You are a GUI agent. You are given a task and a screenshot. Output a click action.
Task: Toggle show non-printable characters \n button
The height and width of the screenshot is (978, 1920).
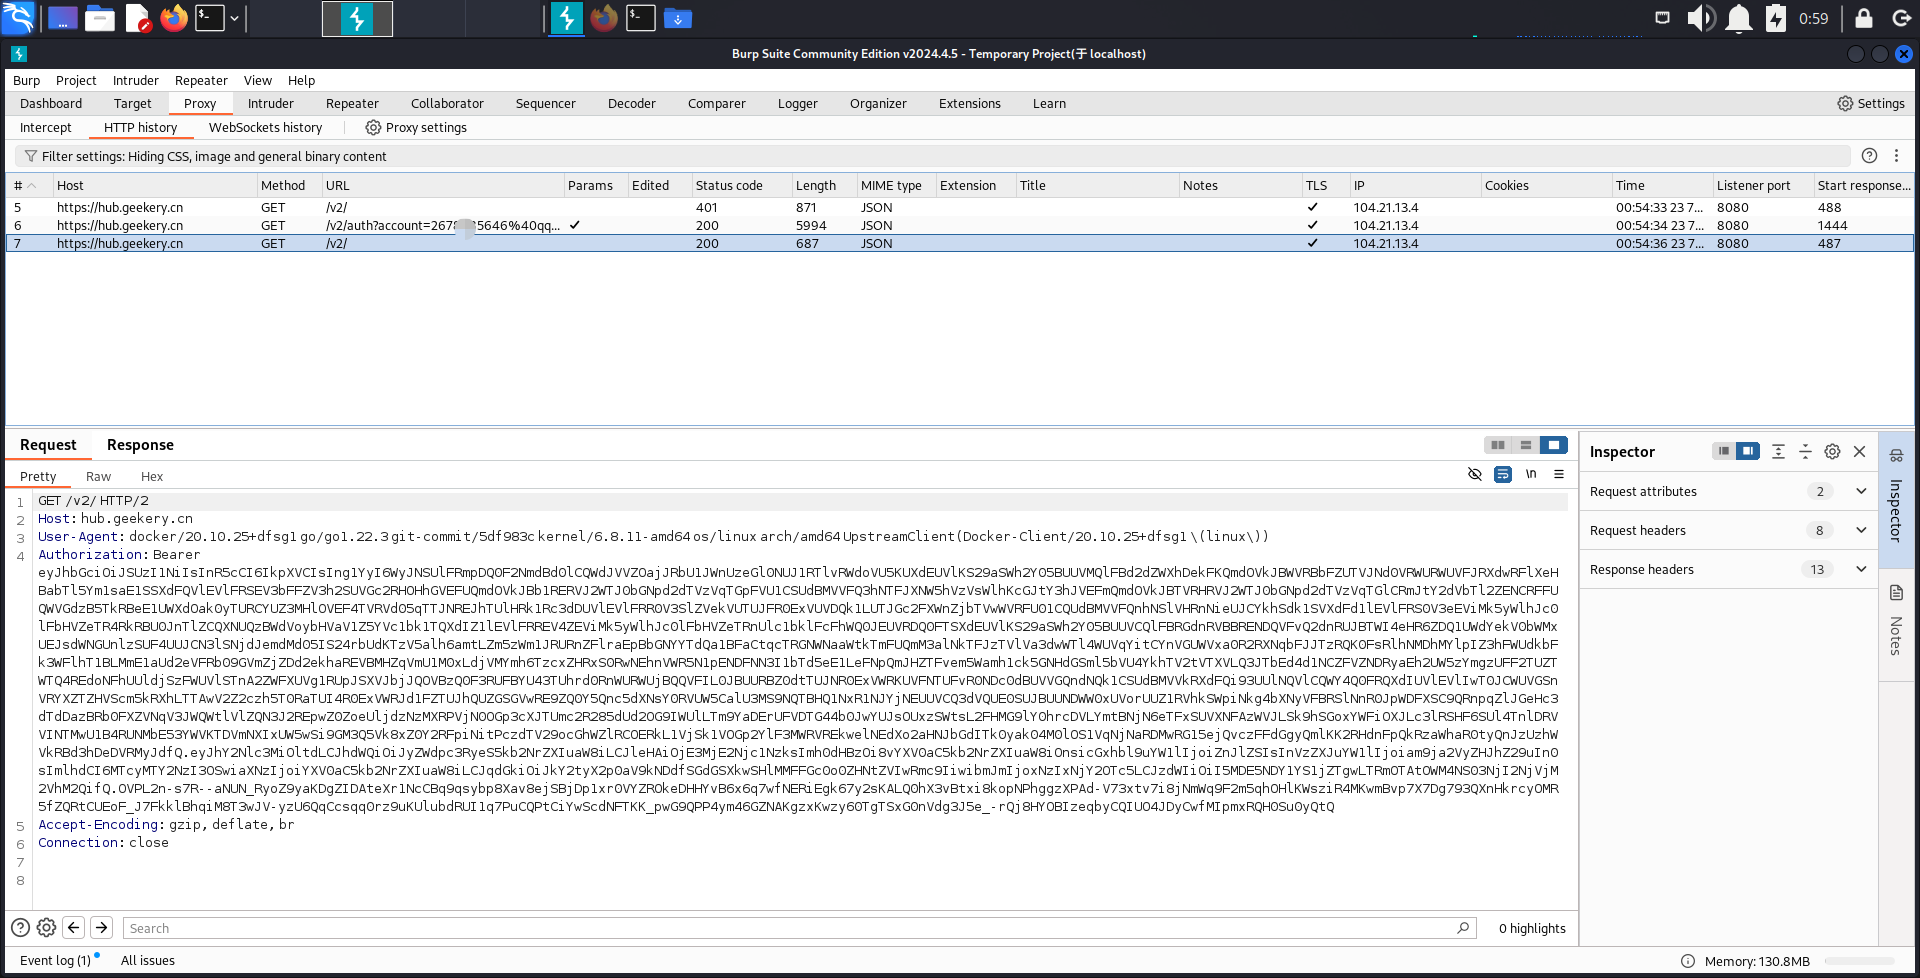1531,474
